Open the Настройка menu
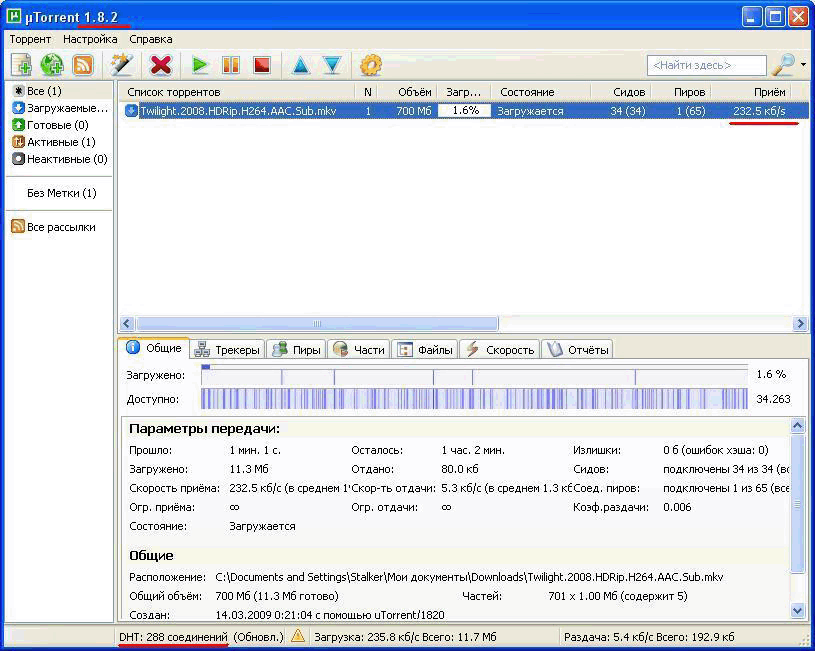Screen dimensions: 815x651 90,39
